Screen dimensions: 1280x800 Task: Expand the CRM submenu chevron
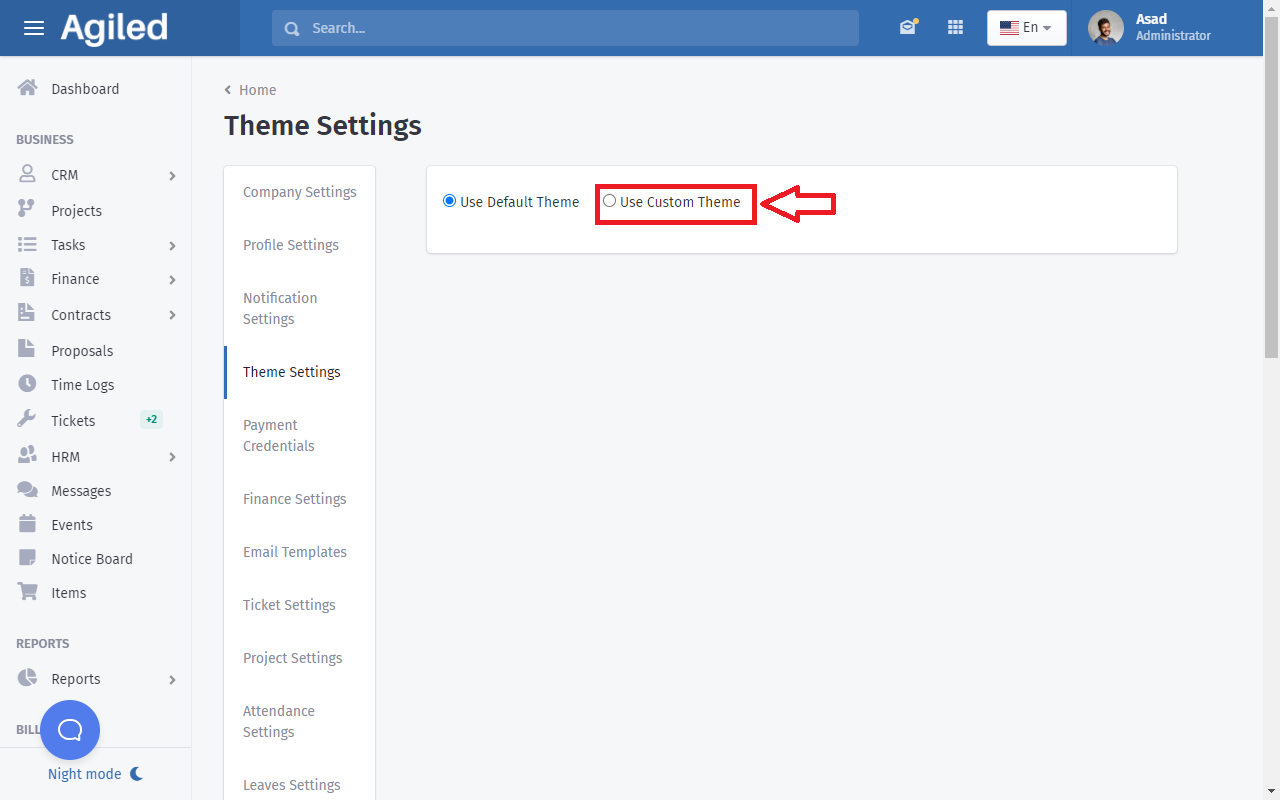point(172,176)
